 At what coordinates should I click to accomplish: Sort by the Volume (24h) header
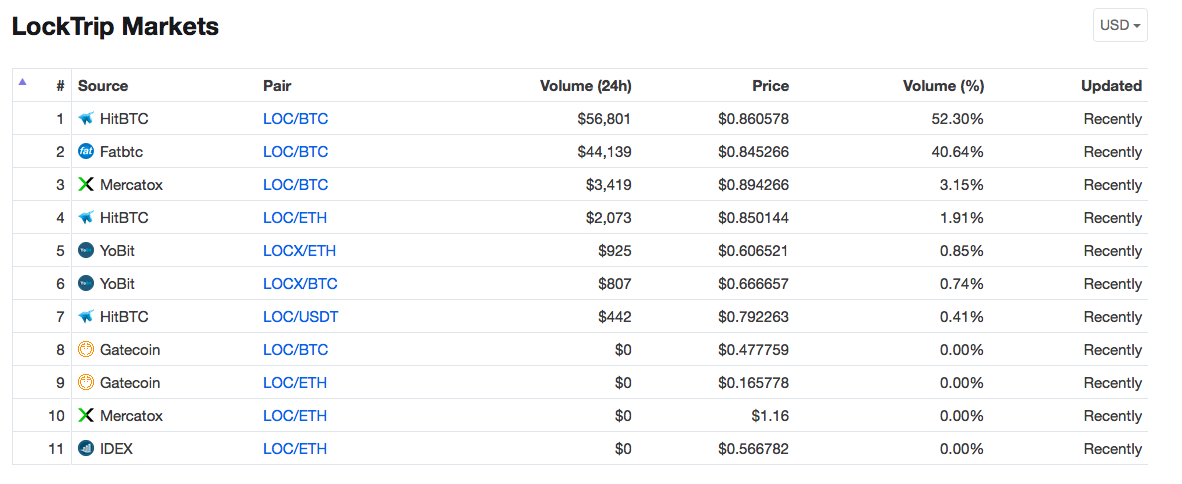coord(586,86)
